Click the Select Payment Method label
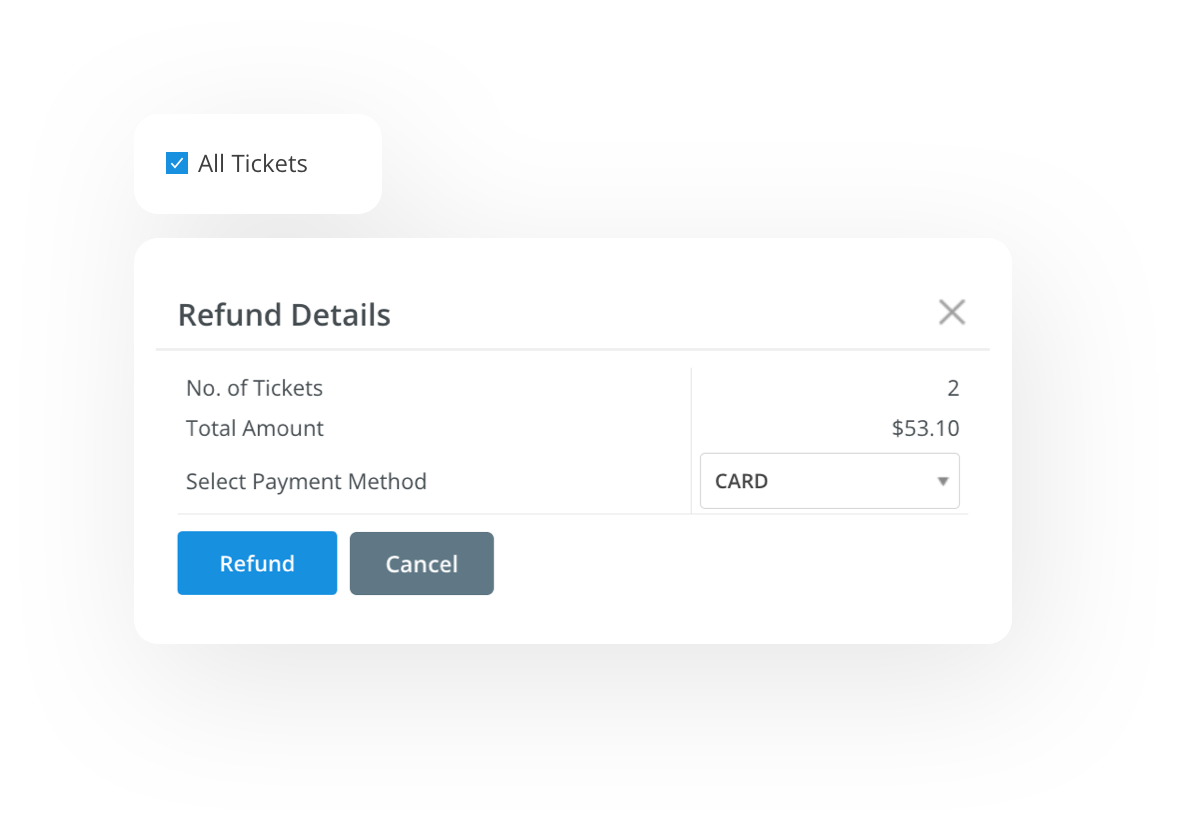Viewport: 1178px width, 830px height. coord(306,482)
